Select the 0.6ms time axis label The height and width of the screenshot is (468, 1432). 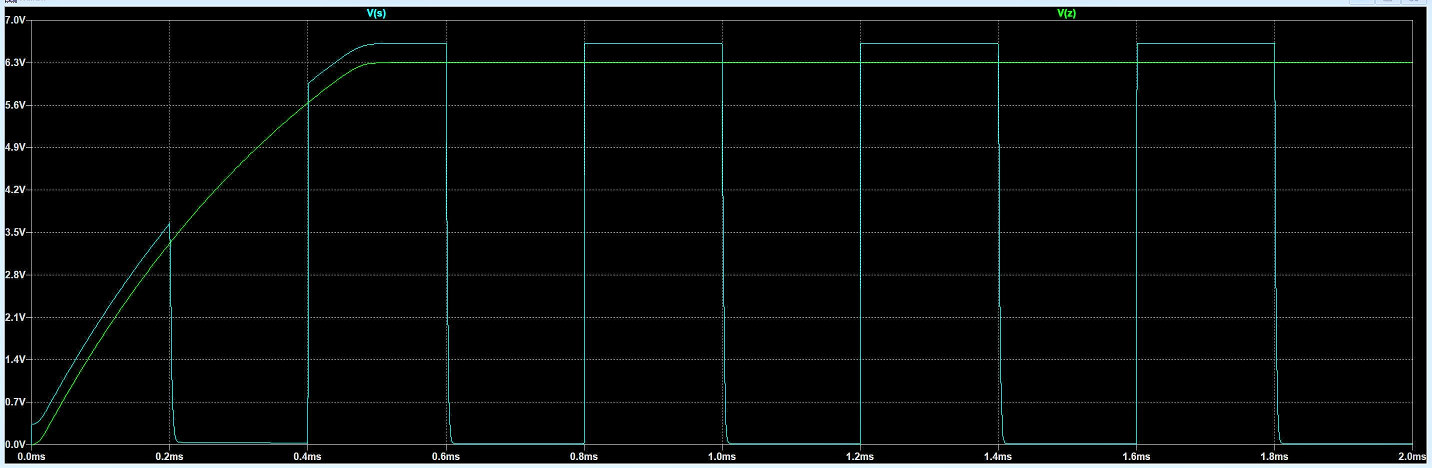tap(446, 457)
